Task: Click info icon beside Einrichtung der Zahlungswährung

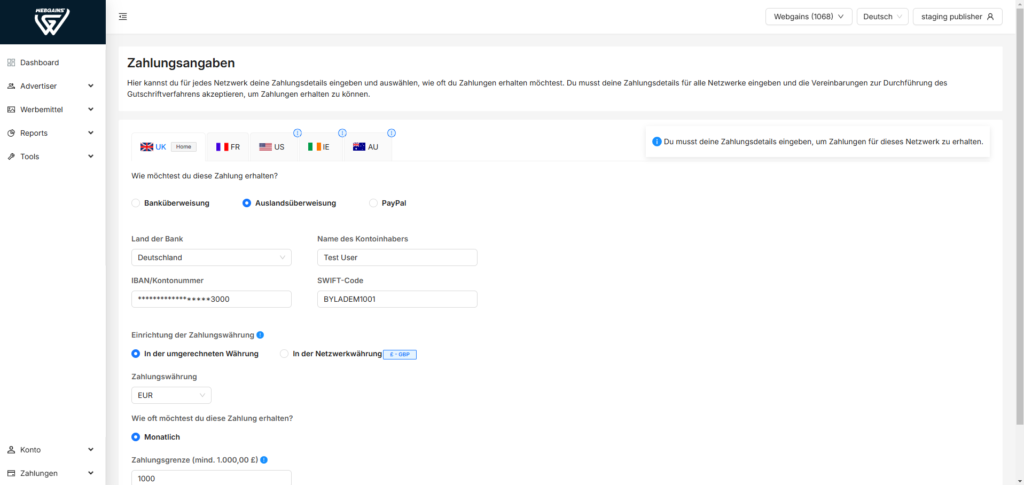Action: 260,335
